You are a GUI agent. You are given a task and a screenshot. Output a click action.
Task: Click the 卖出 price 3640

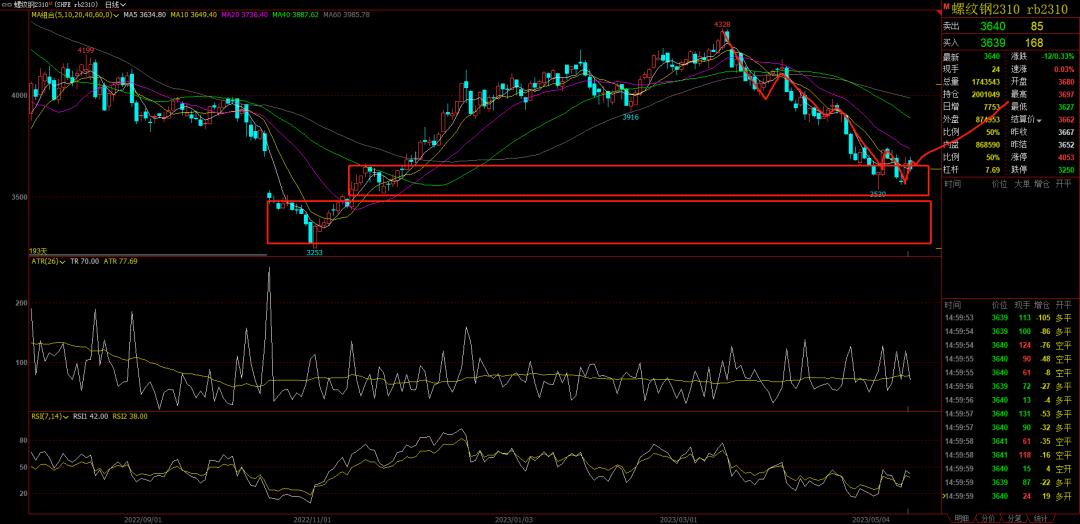click(994, 27)
